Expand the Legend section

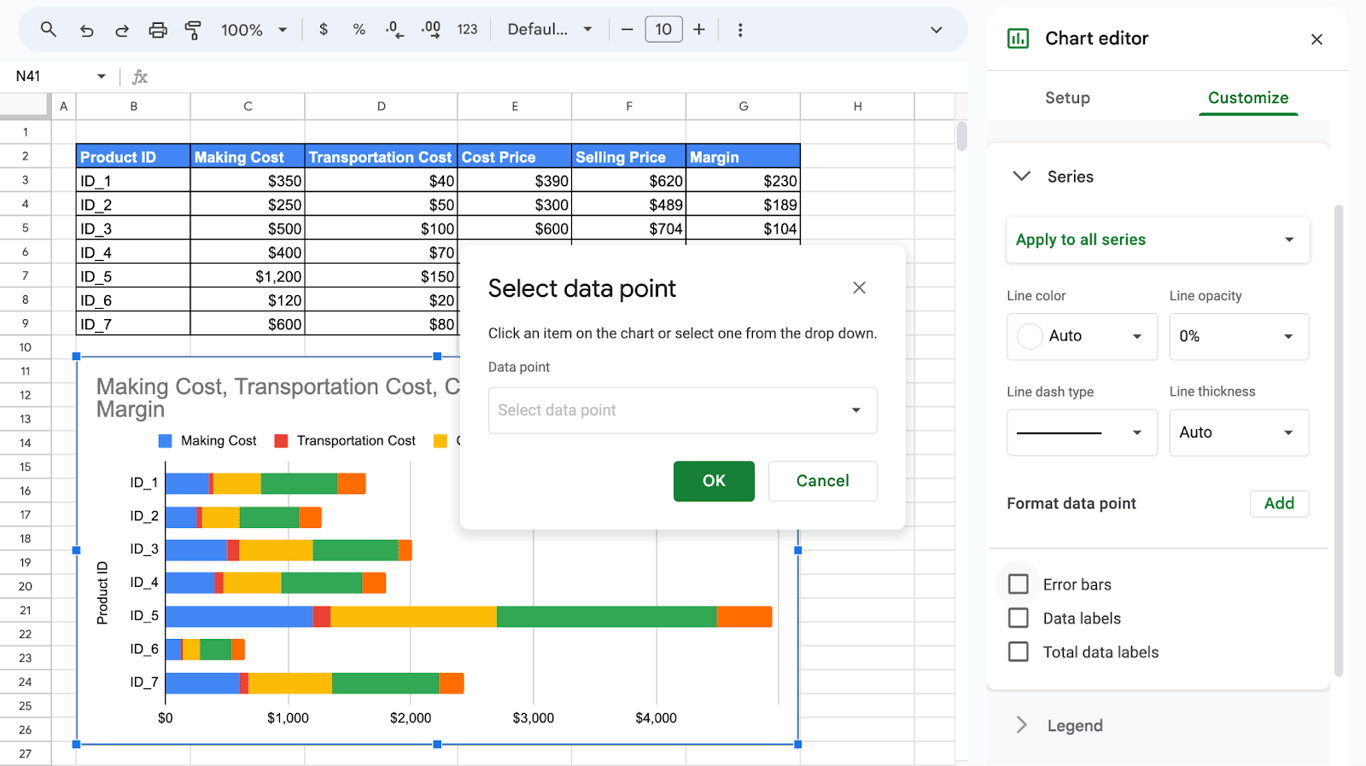(x=1021, y=725)
